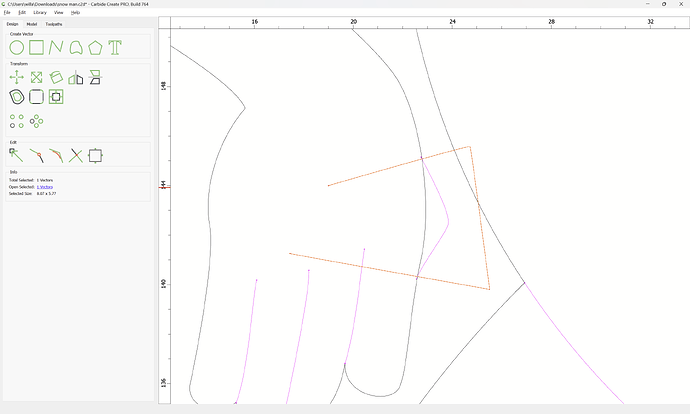Minimize the Carbide Create window
Image resolution: width=690 pixels, height=414 pixels.
pyautogui.click(x=648, y=4)
